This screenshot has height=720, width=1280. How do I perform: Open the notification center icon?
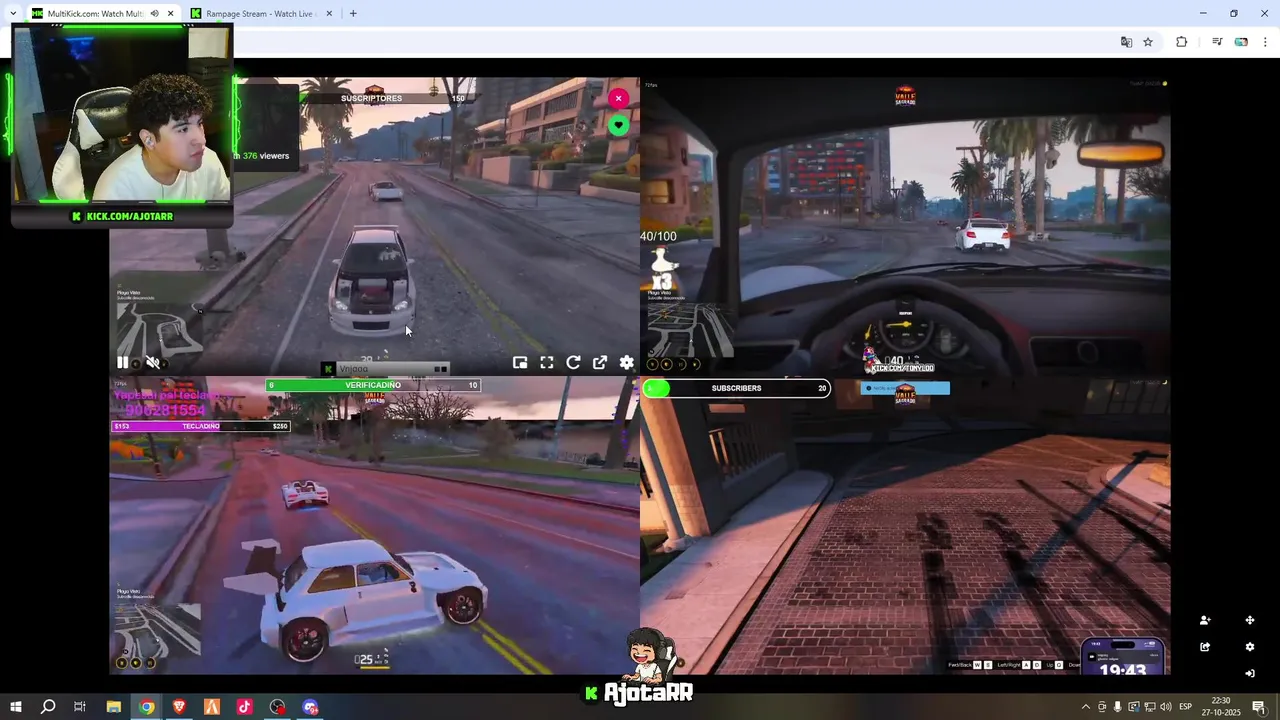click(x=1259, y=707)
